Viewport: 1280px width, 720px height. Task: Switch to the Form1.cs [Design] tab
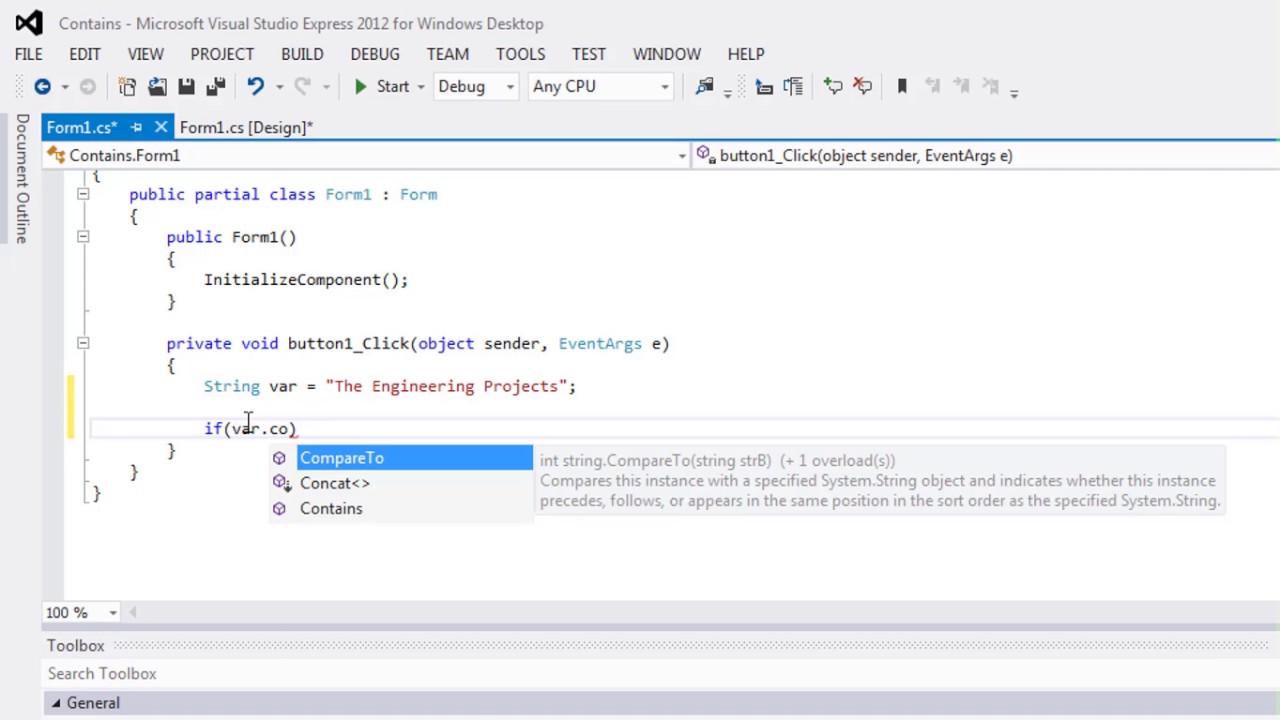(246, 127)
